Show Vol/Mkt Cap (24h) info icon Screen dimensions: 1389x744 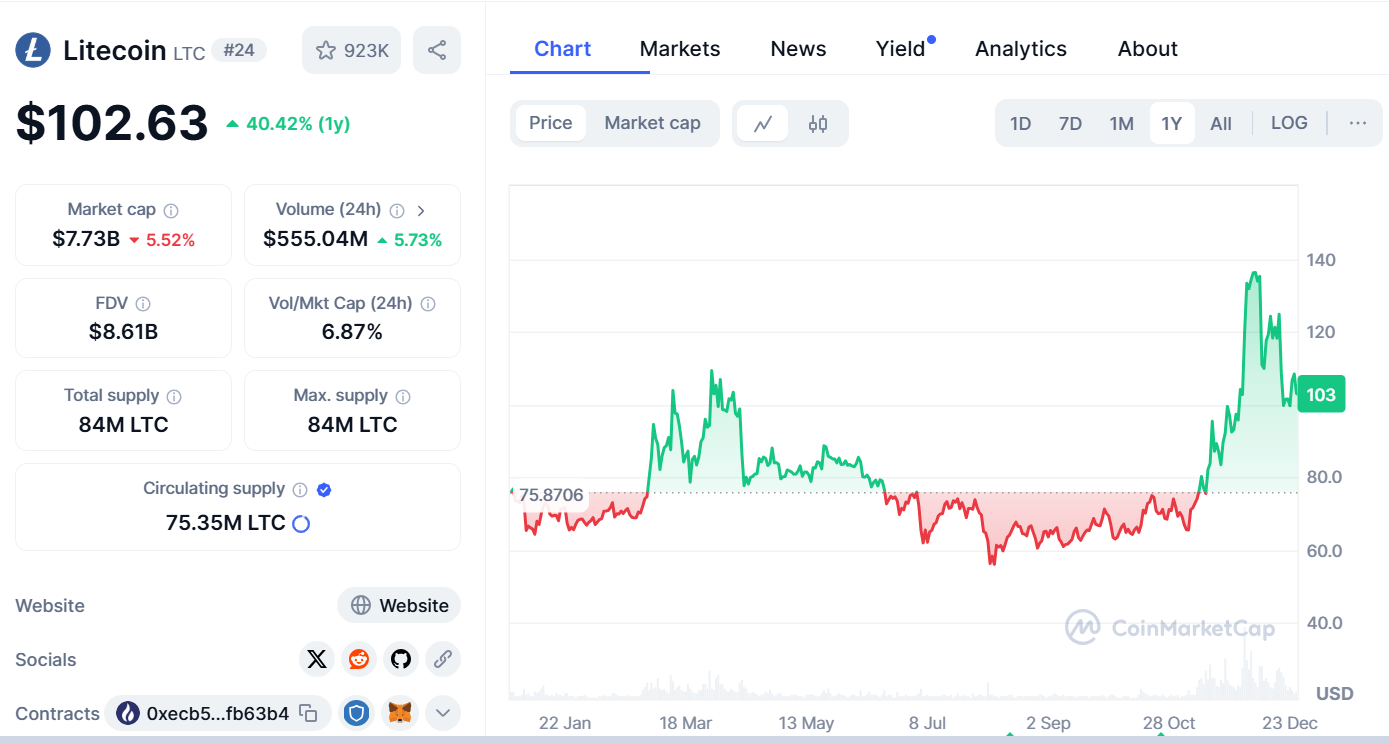pyautogui.click(x=428, y=303)
